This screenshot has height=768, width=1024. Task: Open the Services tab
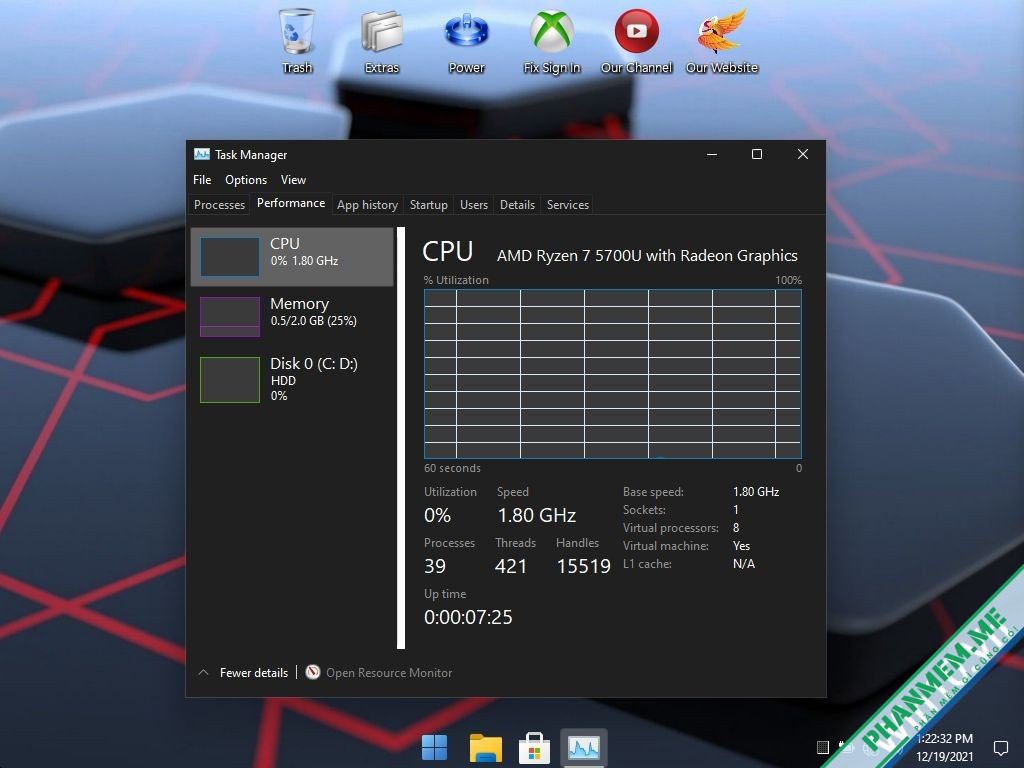568,205
